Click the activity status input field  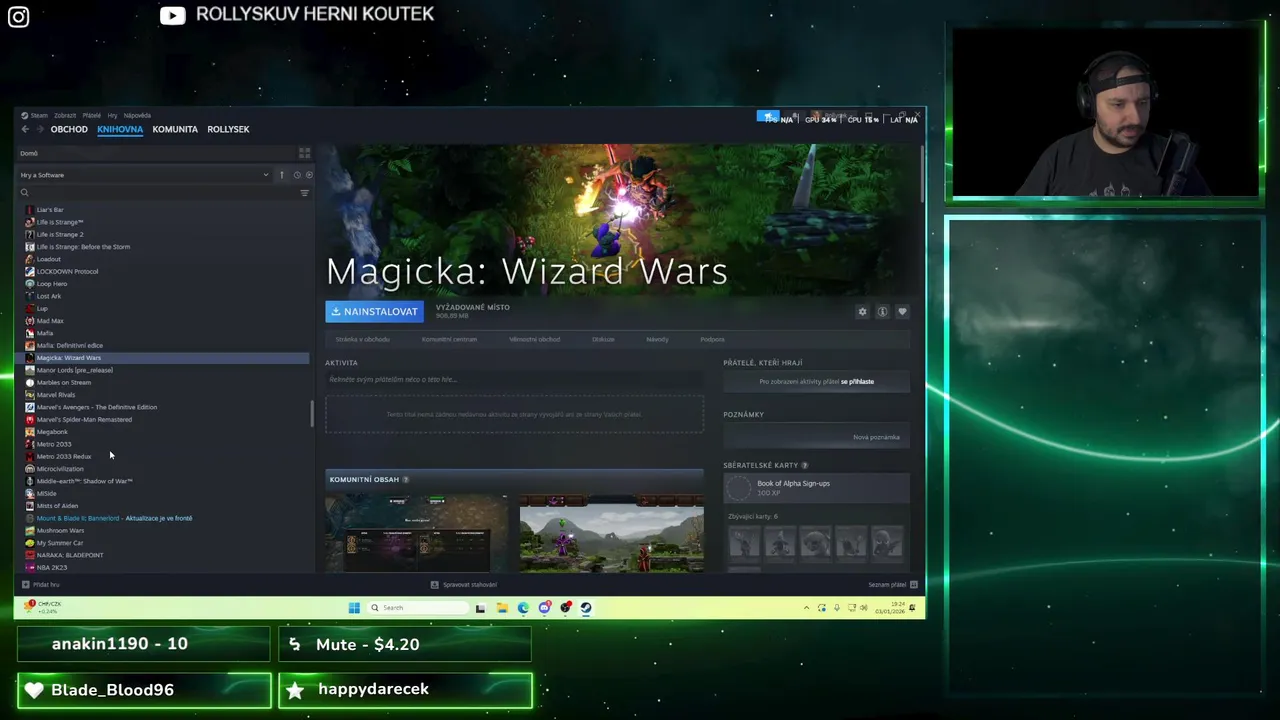tap(514, 380)
